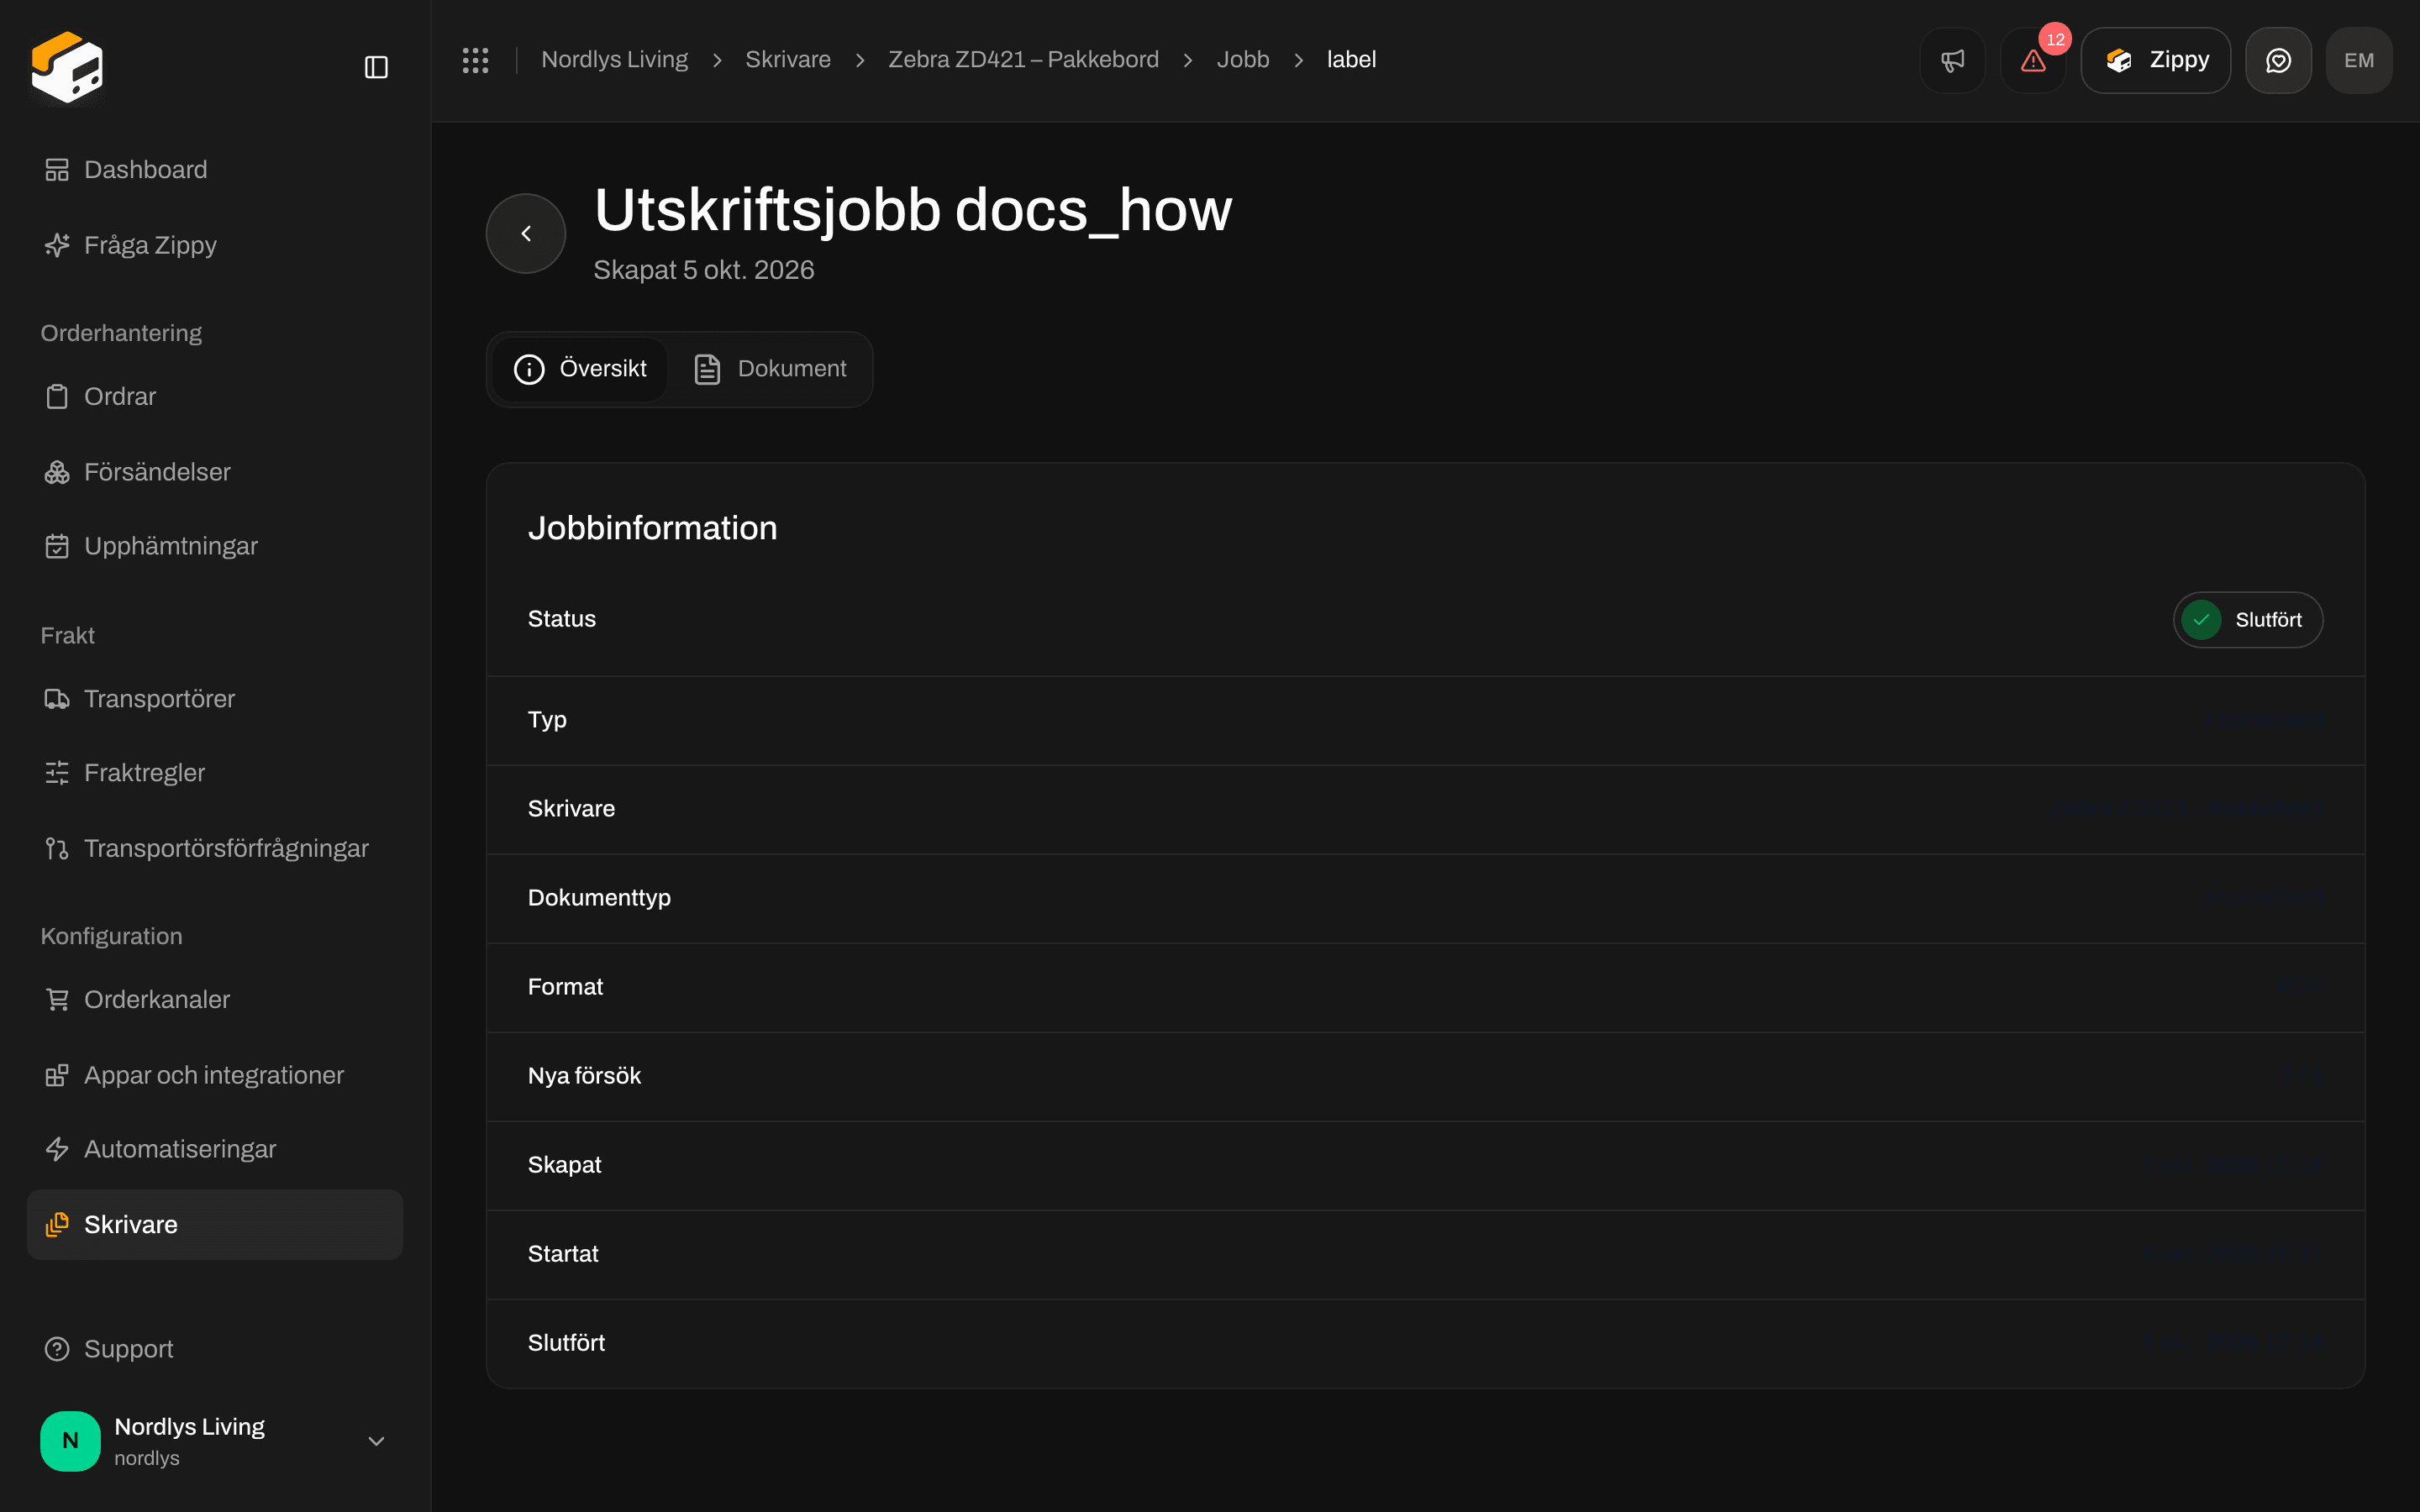Click the Dashboard icon in the sidebar
The height and width of the screenshot is (1512, 2420).
pos(57,170)
